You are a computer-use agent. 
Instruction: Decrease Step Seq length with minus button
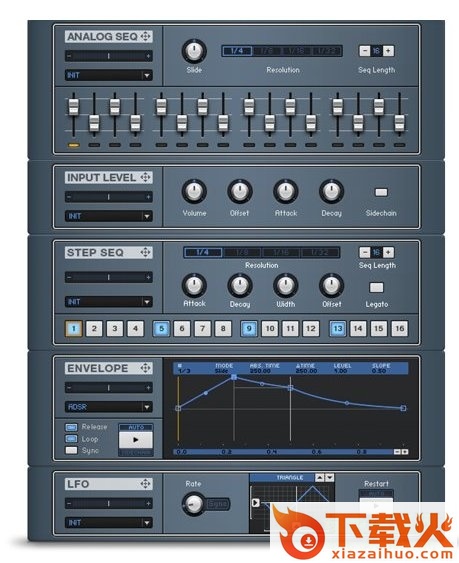click(365, 252)
